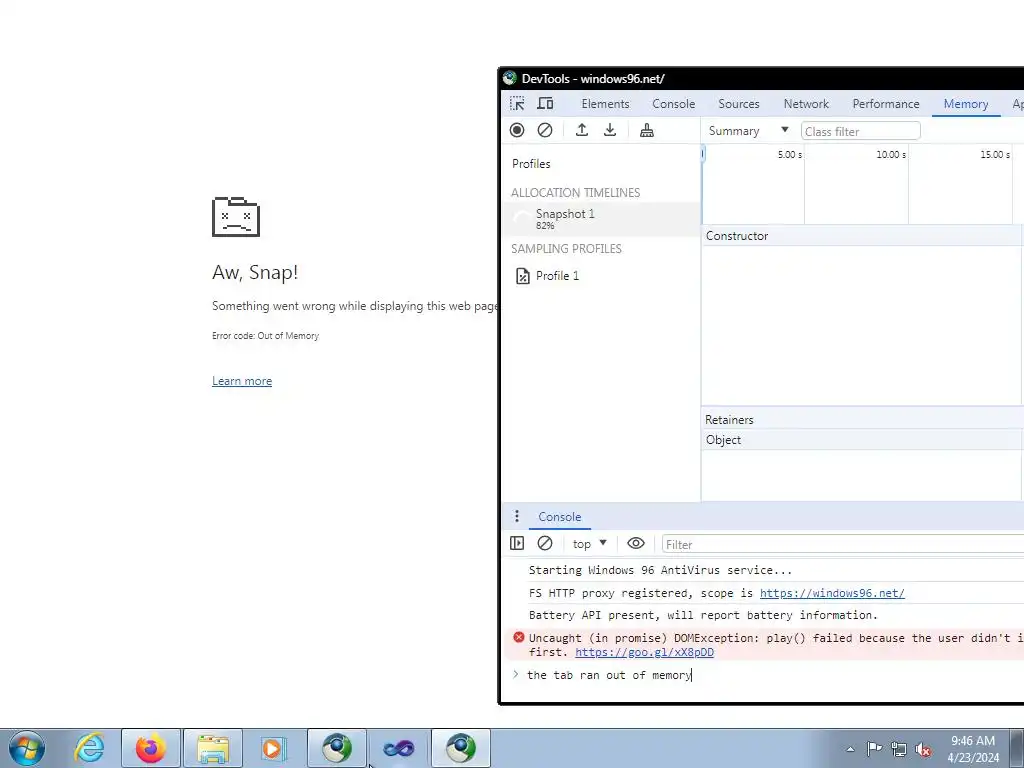Screen dimensions: 1024x768
Task: Show hidden tray icons arrow
Action: (x=850, y=749)
